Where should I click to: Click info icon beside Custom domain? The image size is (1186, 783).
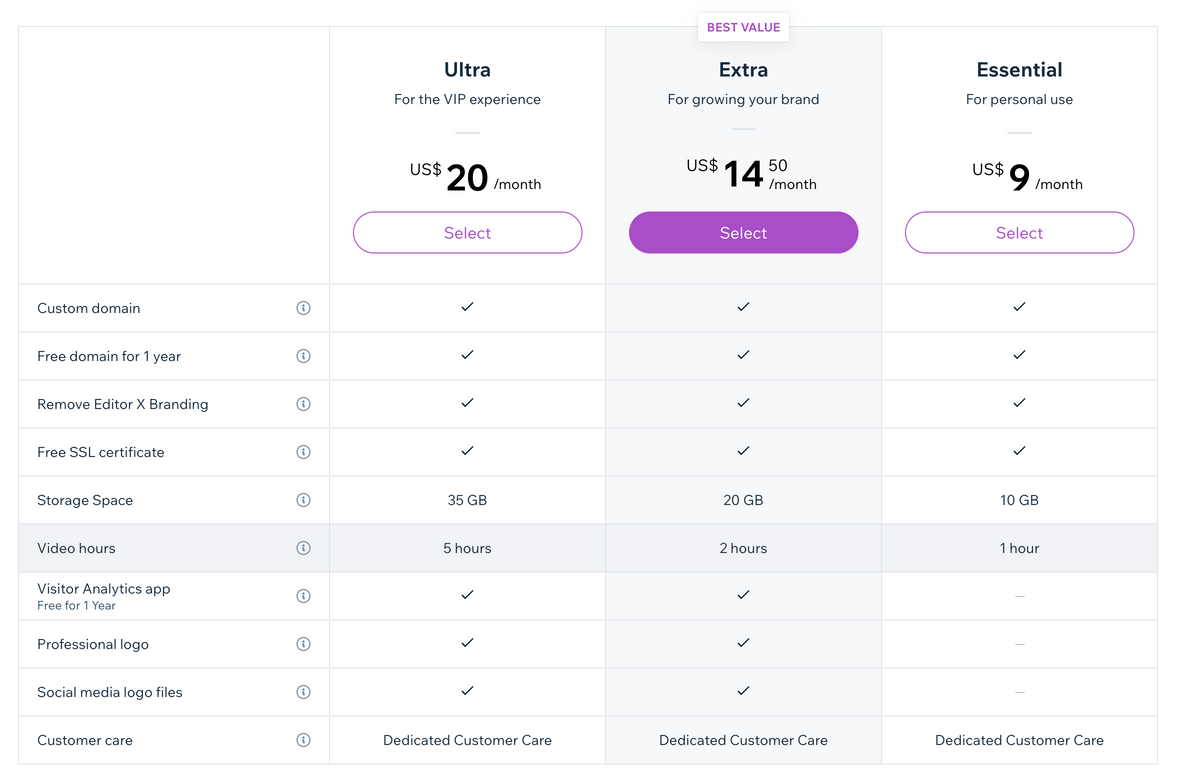(303, 308)
